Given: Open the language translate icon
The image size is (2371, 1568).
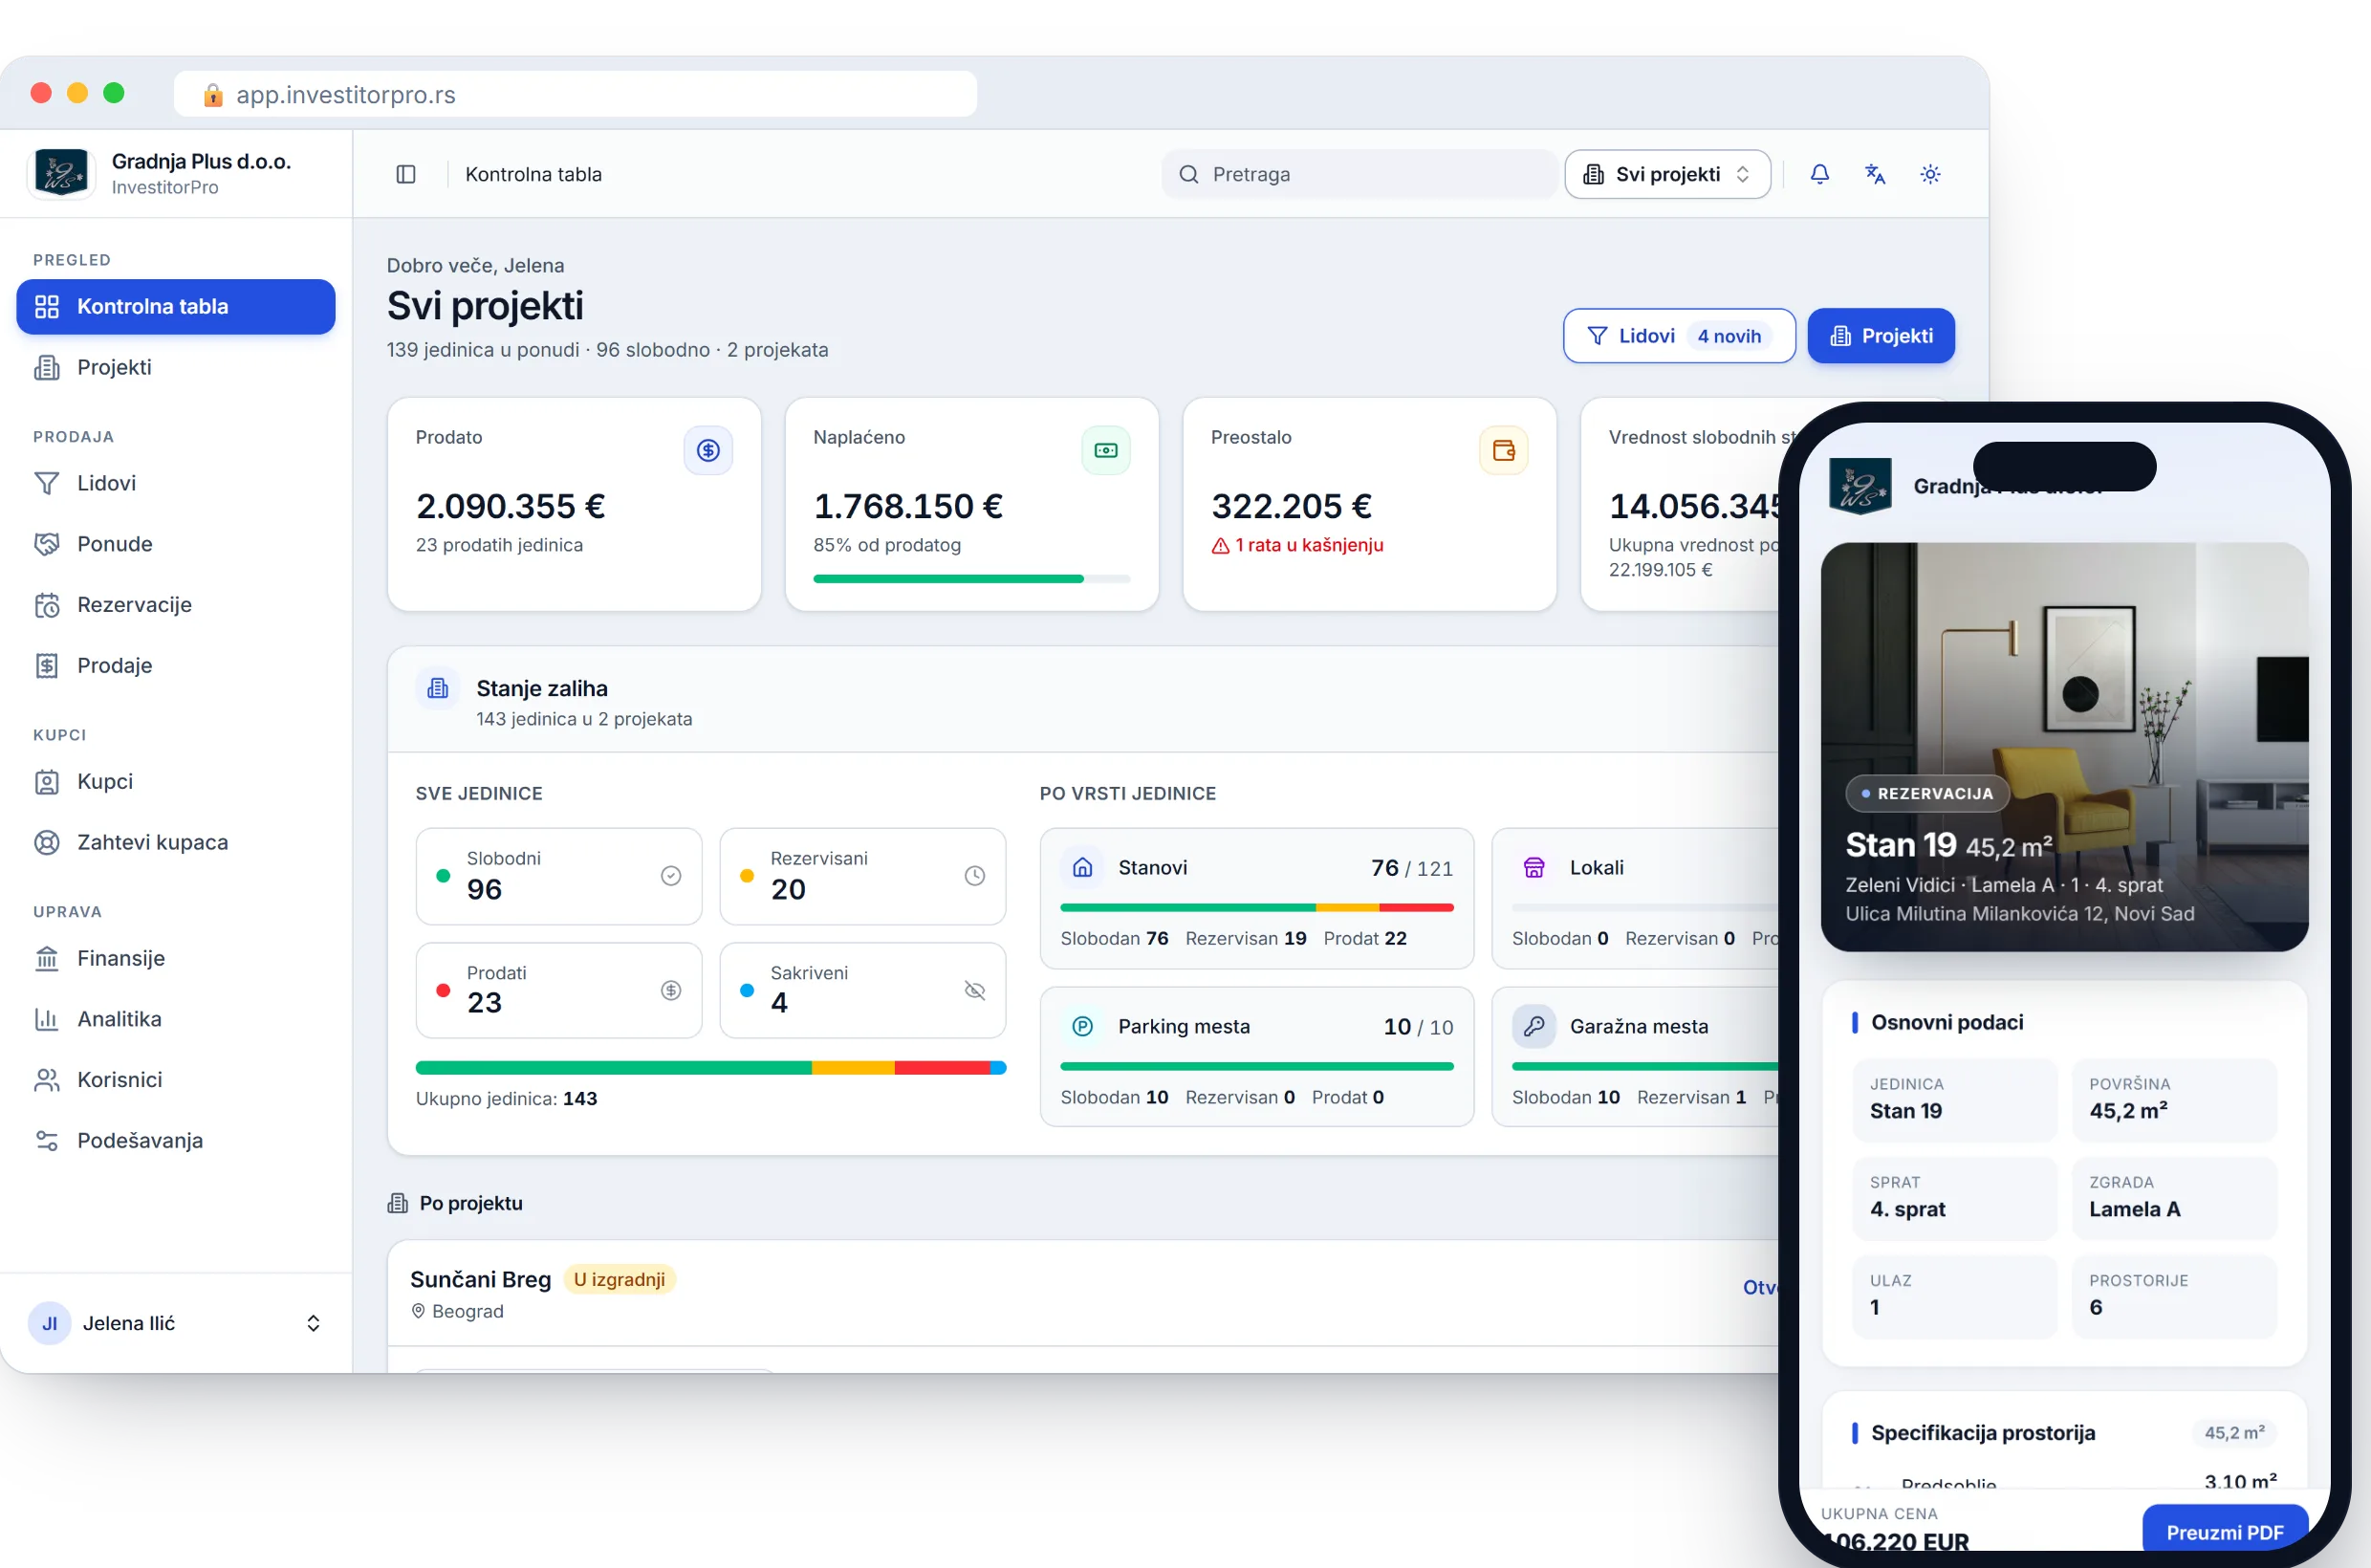Looking at the screenshot, I should tap(1875, 174).
